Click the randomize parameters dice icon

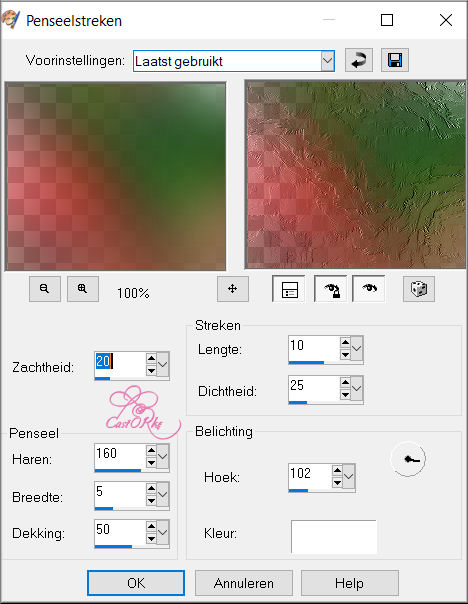tap(419, 289)
